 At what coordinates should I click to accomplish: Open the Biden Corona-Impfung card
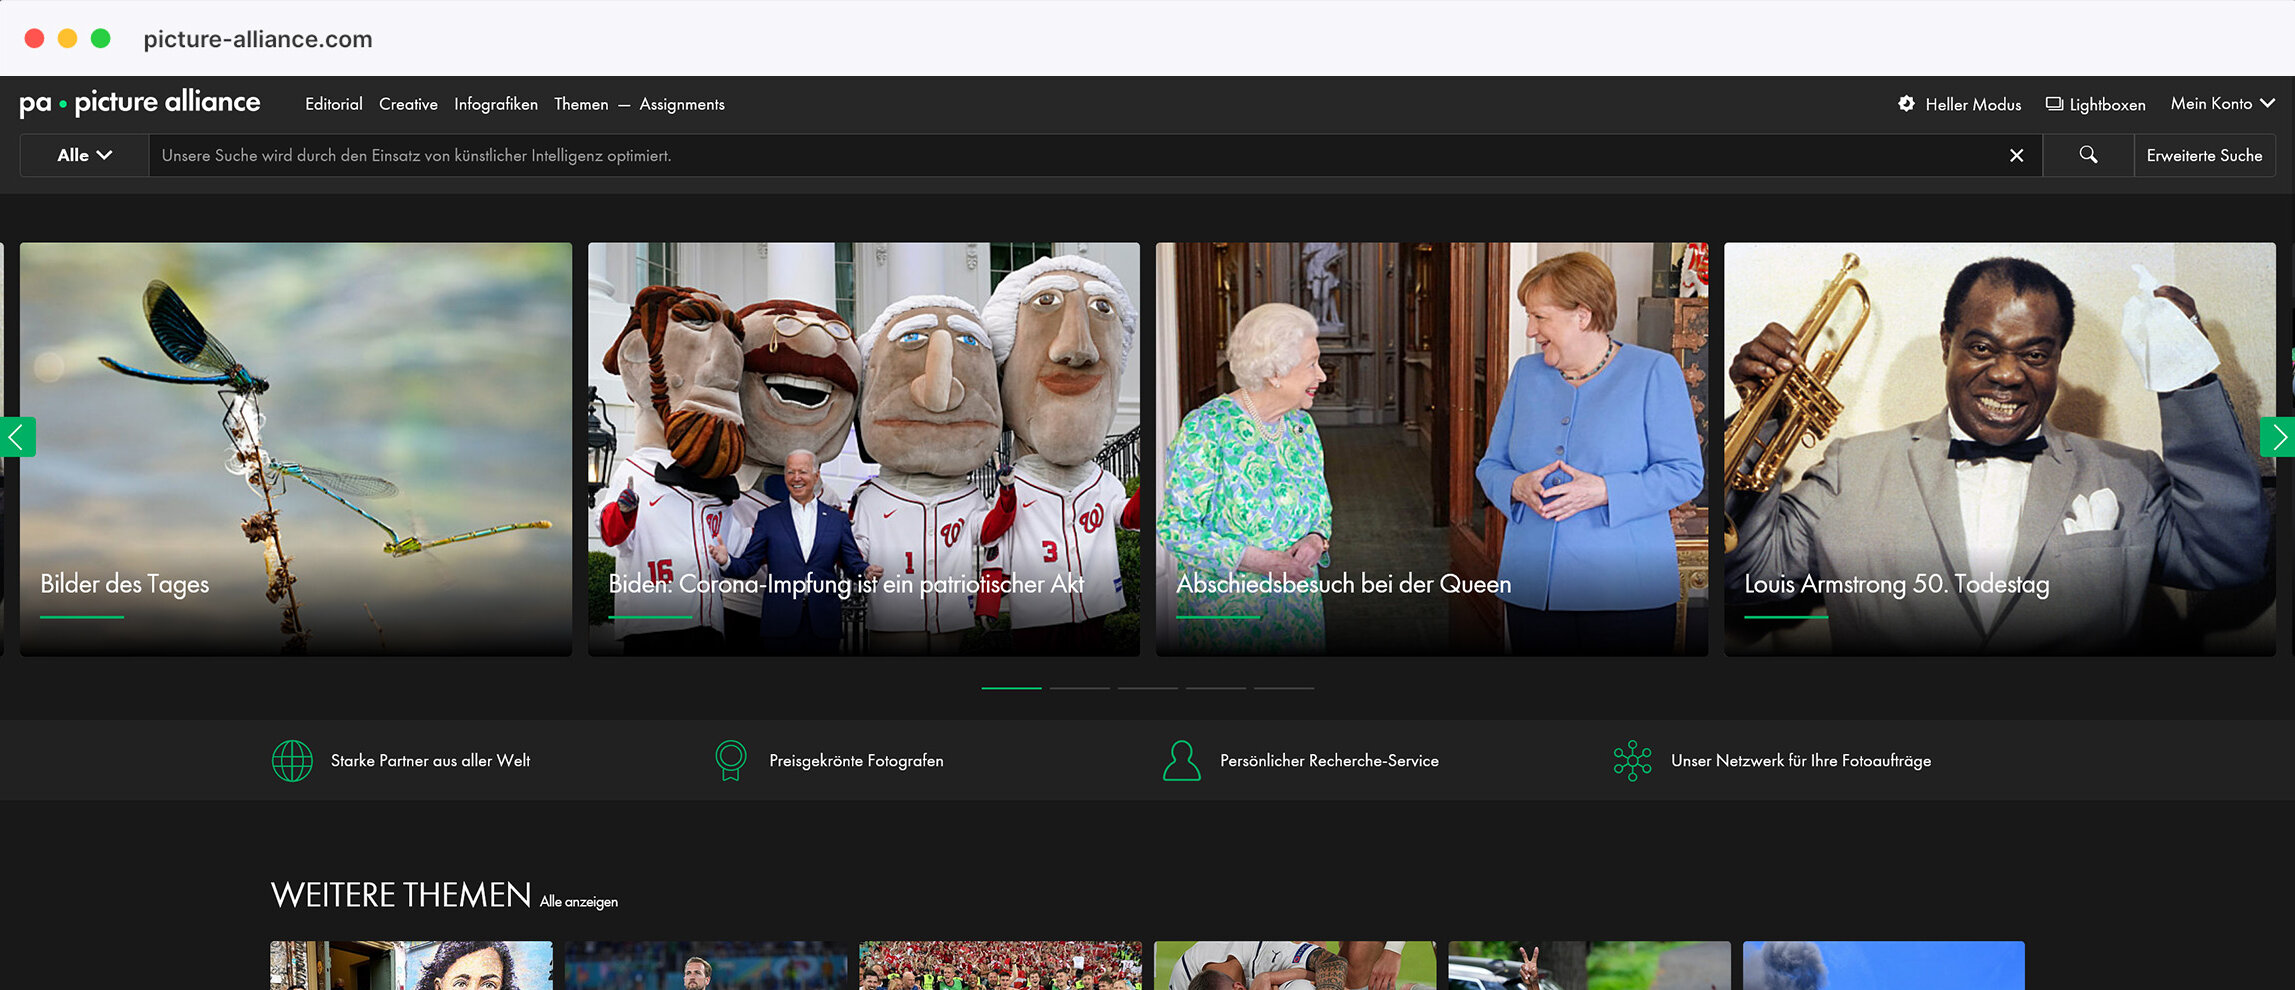pos(864,449)
